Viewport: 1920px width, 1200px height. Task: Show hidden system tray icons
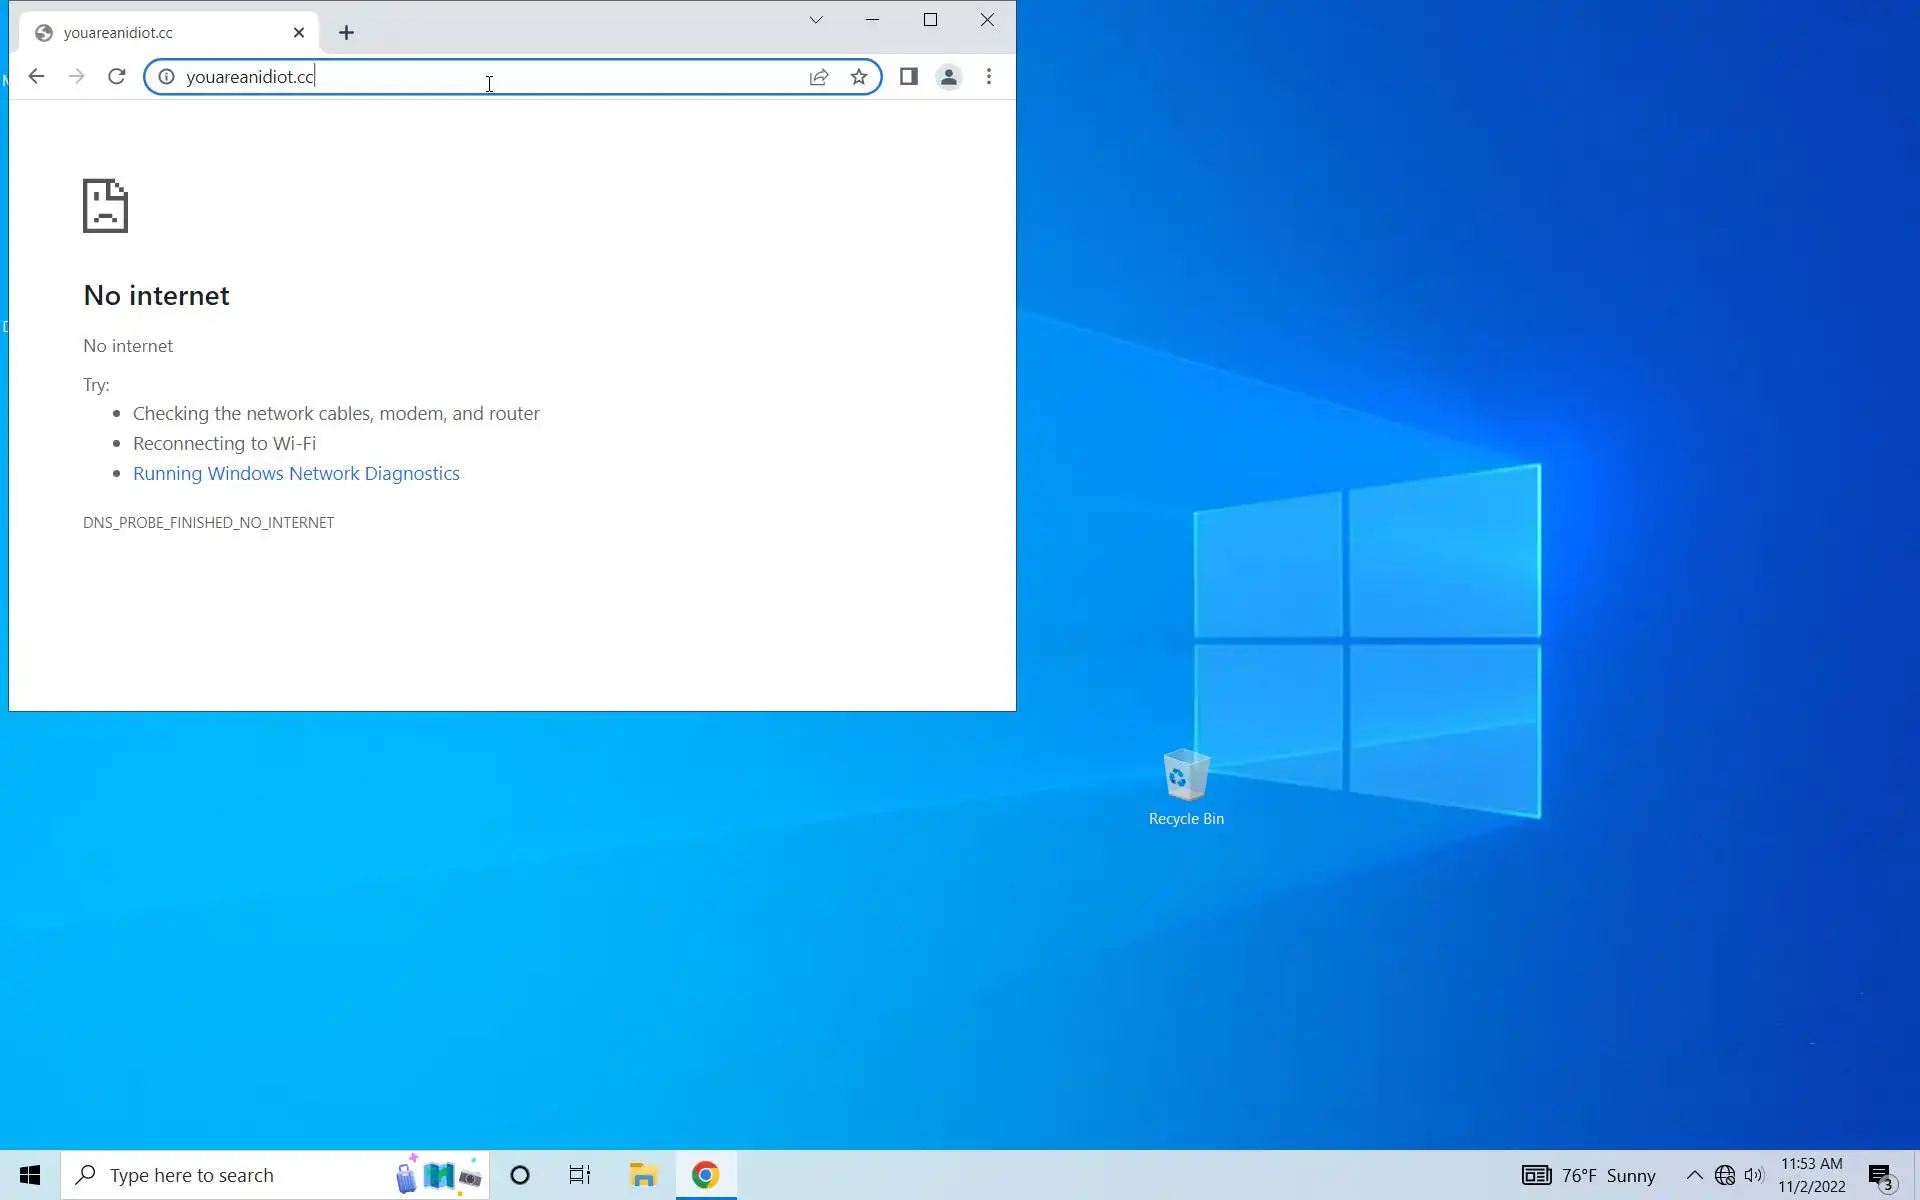(1694, 1175)
